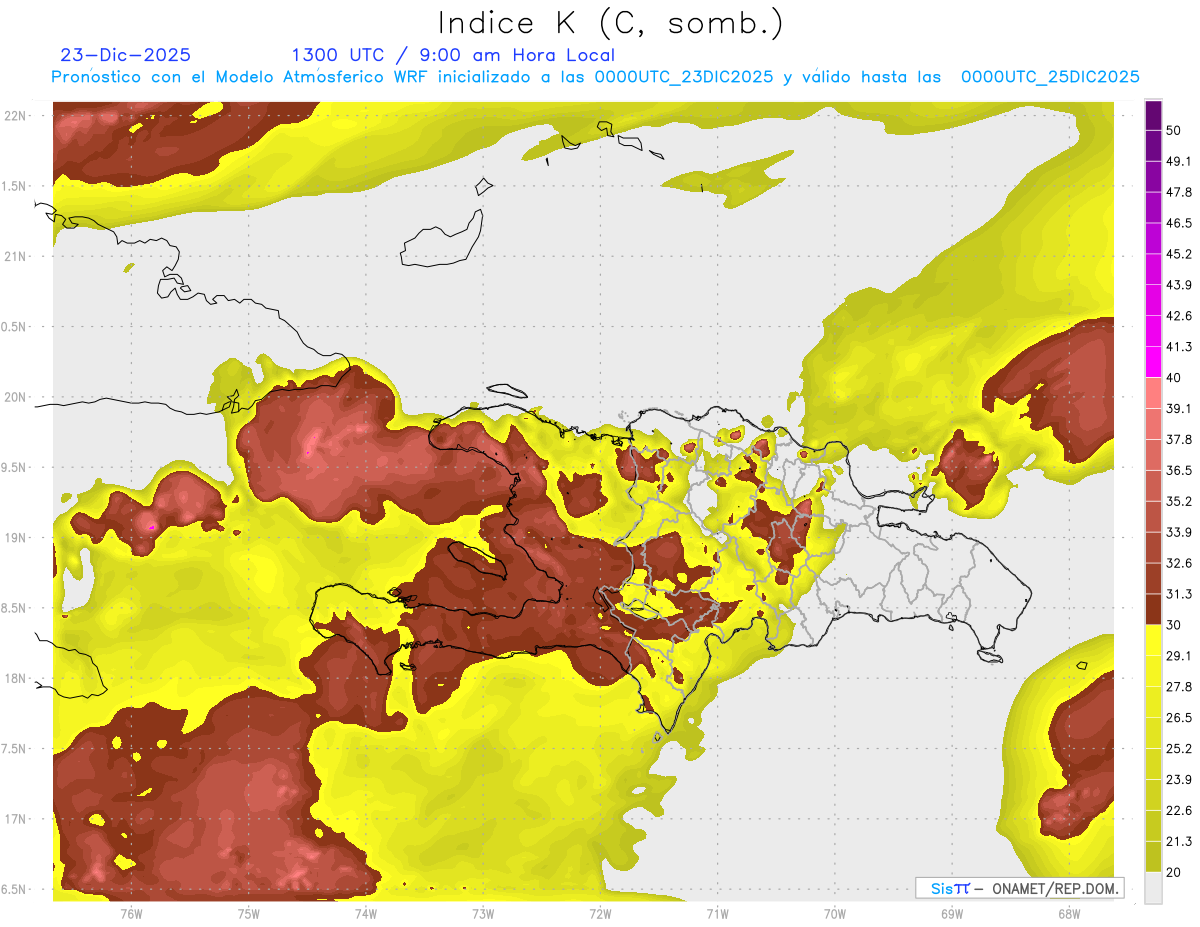1200x927 pixels.
Task: Click the colorbar value '35.2'
Action: tap(1179, 501)
